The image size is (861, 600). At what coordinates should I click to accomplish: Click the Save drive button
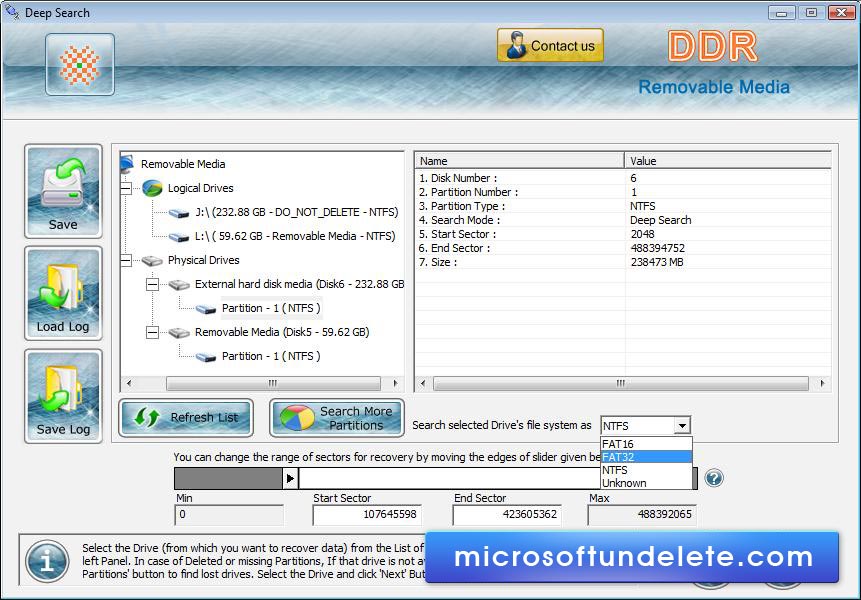coord(63,191)
